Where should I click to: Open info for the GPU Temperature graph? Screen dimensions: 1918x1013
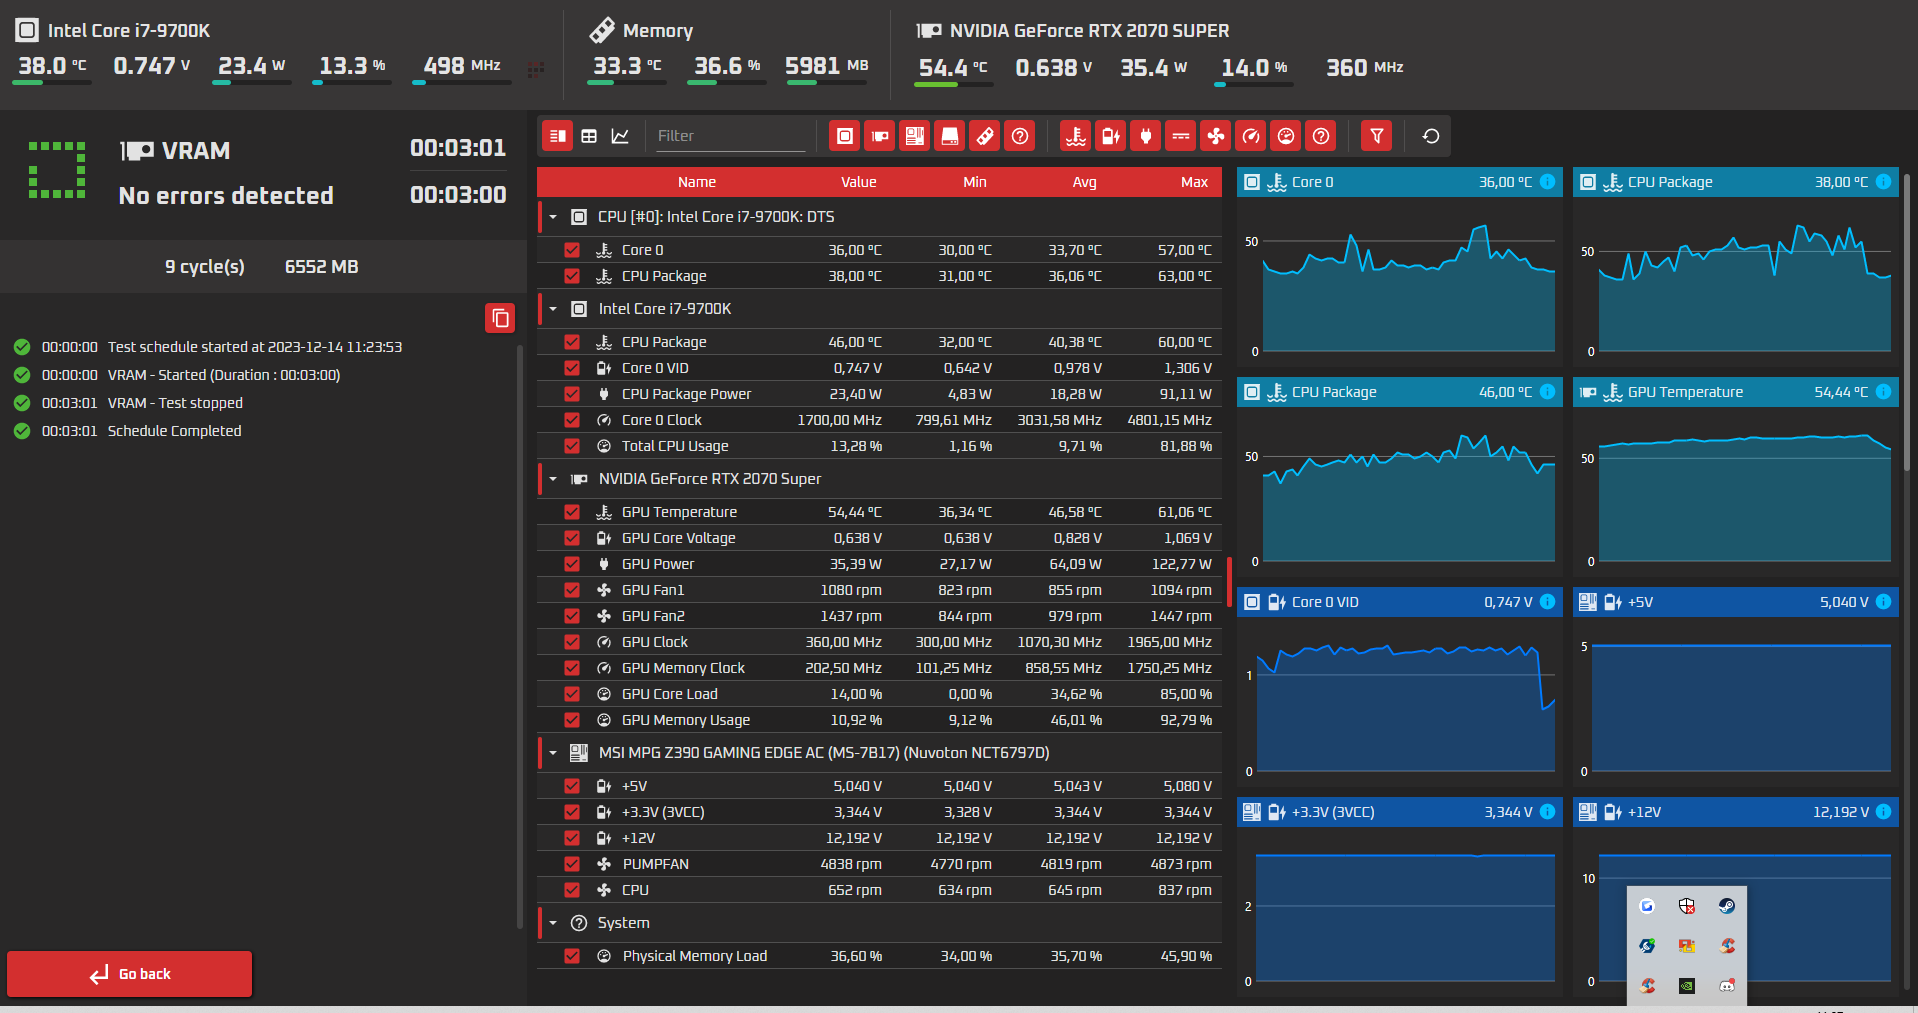pyautogui.click(x=1883, y=392)
